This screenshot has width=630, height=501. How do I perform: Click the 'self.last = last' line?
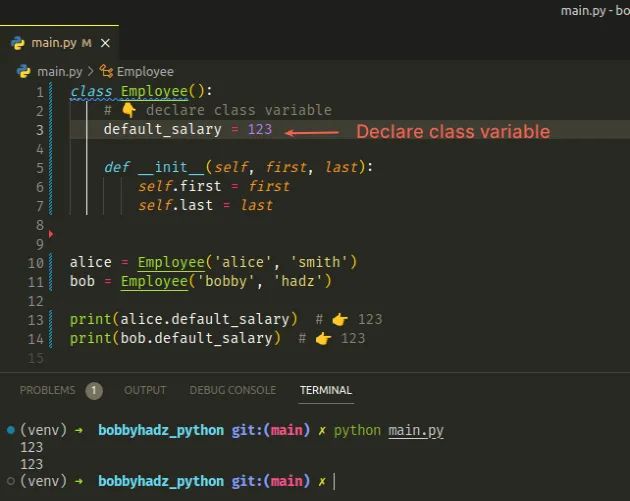(205, 205)
